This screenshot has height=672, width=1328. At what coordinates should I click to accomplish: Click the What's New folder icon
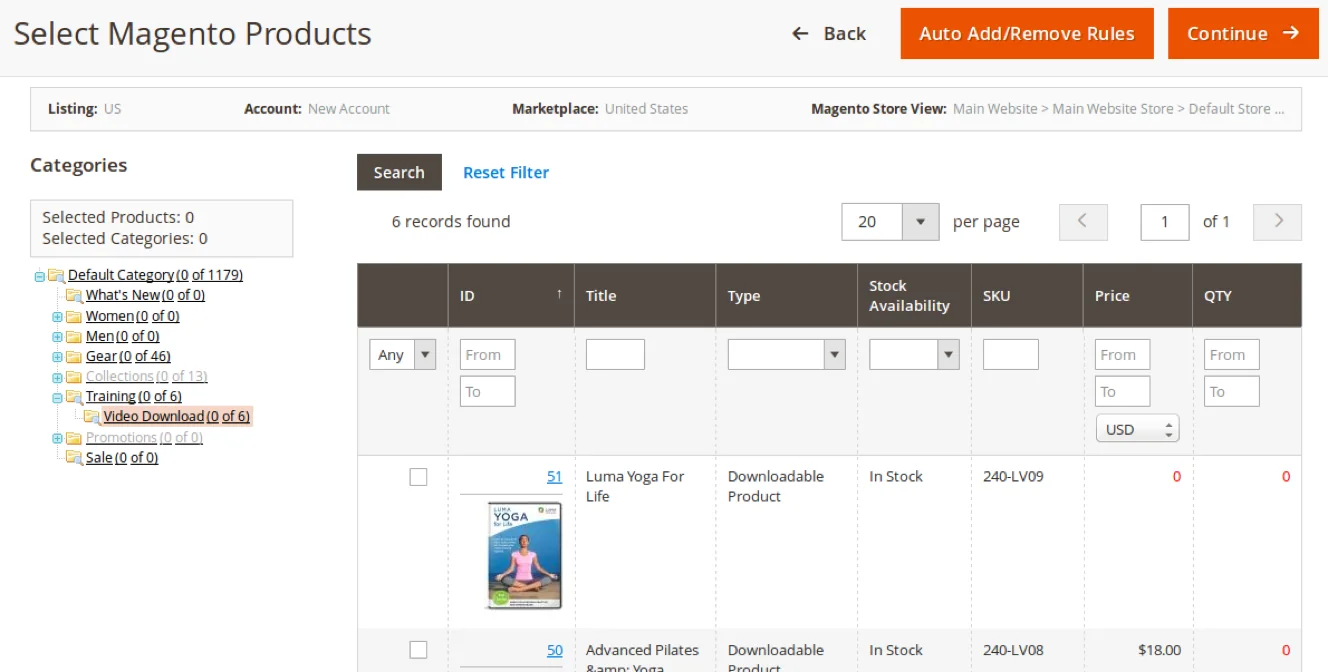pyautogui.click(x=74, y=296)
